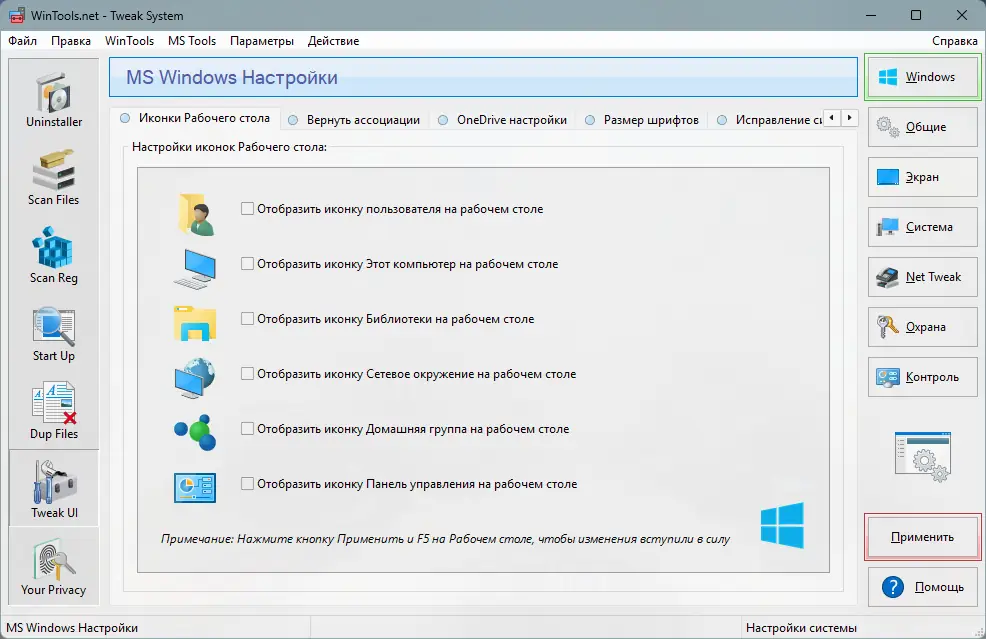The image size is (986, 639).
Task: Click the Libraries folder icon
Action: point(195,323)
